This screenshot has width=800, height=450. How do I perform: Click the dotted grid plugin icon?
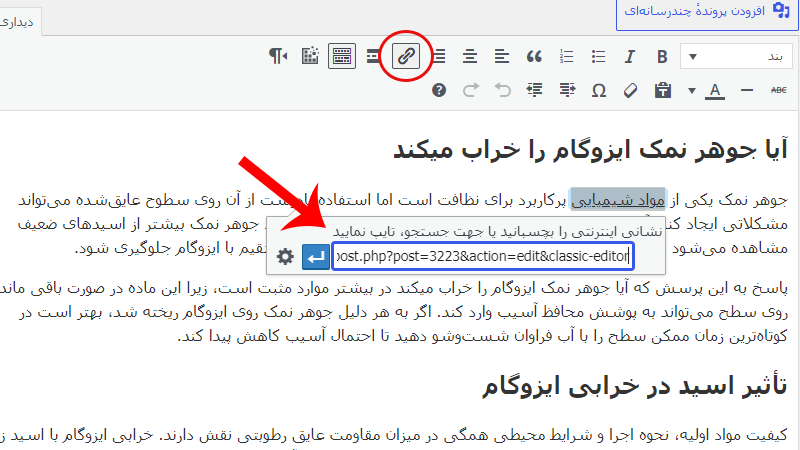pos(310,56)
